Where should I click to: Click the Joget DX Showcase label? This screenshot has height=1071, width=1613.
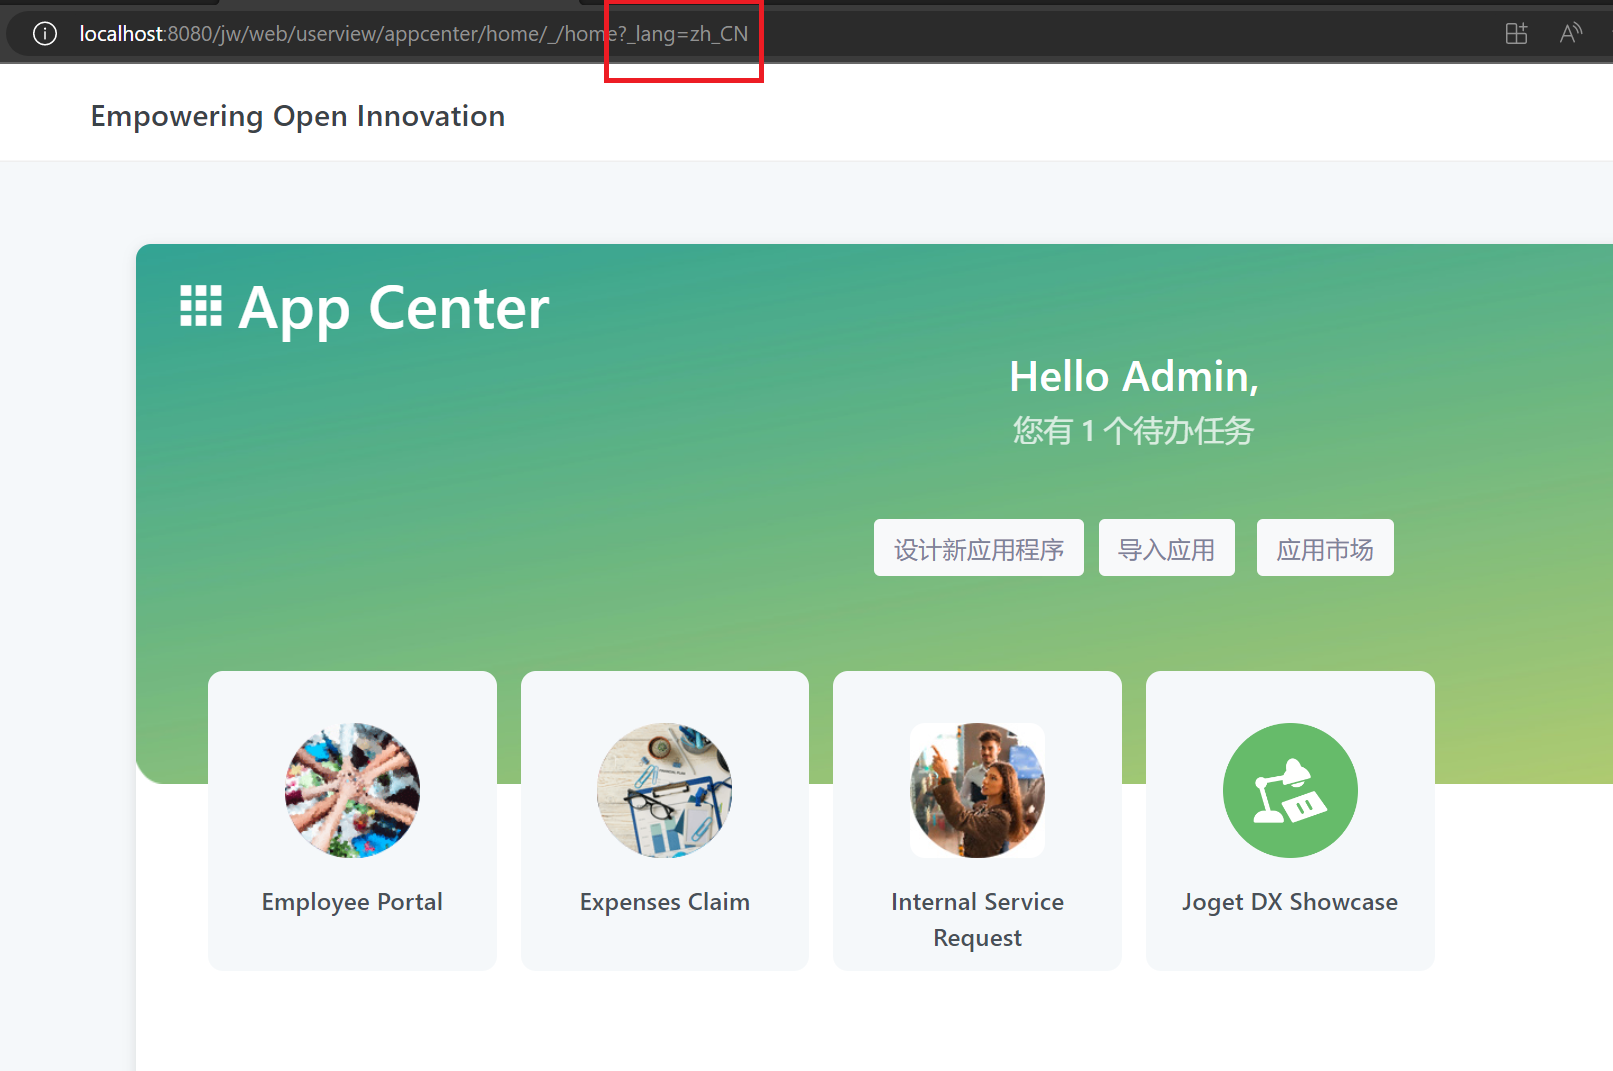1290,902
